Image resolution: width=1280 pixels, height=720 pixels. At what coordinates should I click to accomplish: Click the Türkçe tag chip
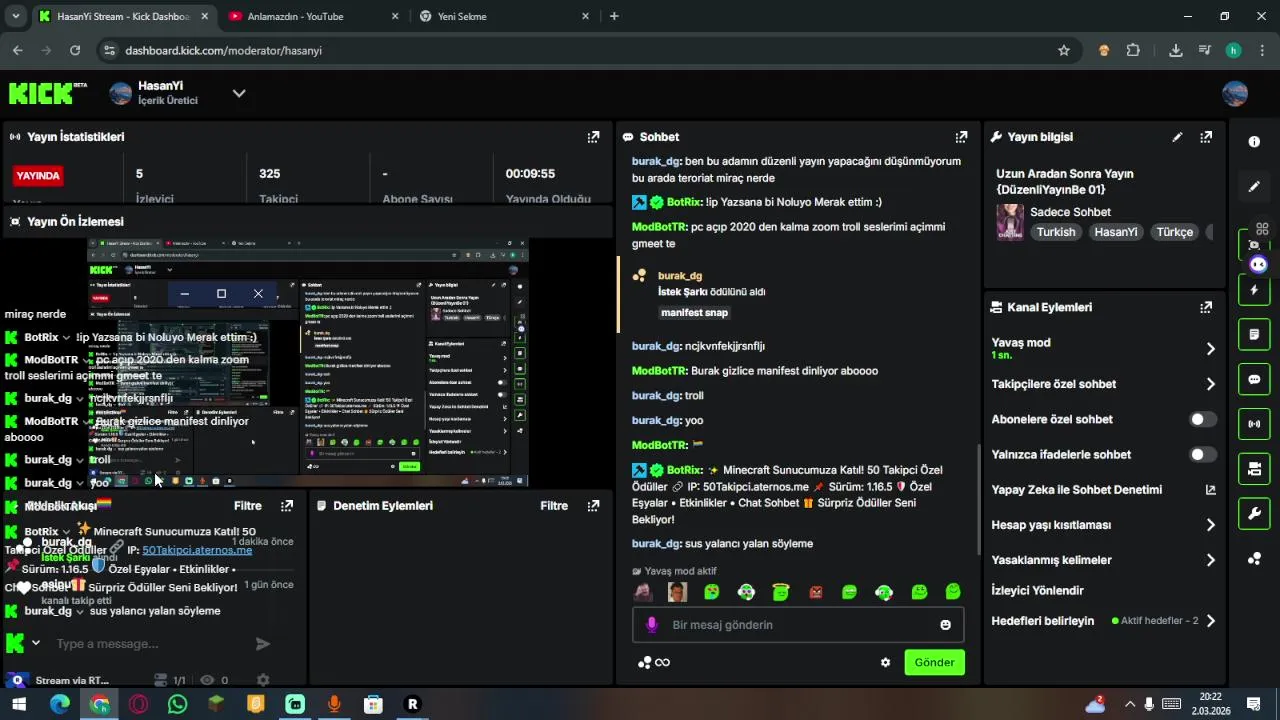pyautogui.click(x=1175, y=232)
